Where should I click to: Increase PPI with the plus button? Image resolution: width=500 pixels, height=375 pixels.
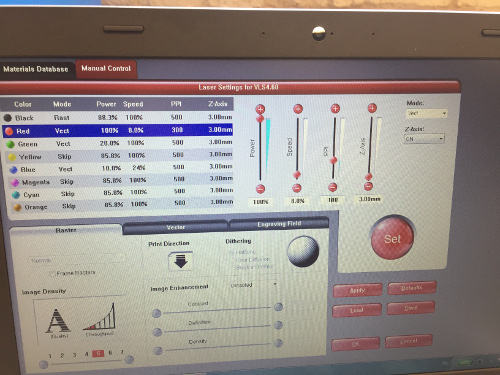tap(335, 108)
